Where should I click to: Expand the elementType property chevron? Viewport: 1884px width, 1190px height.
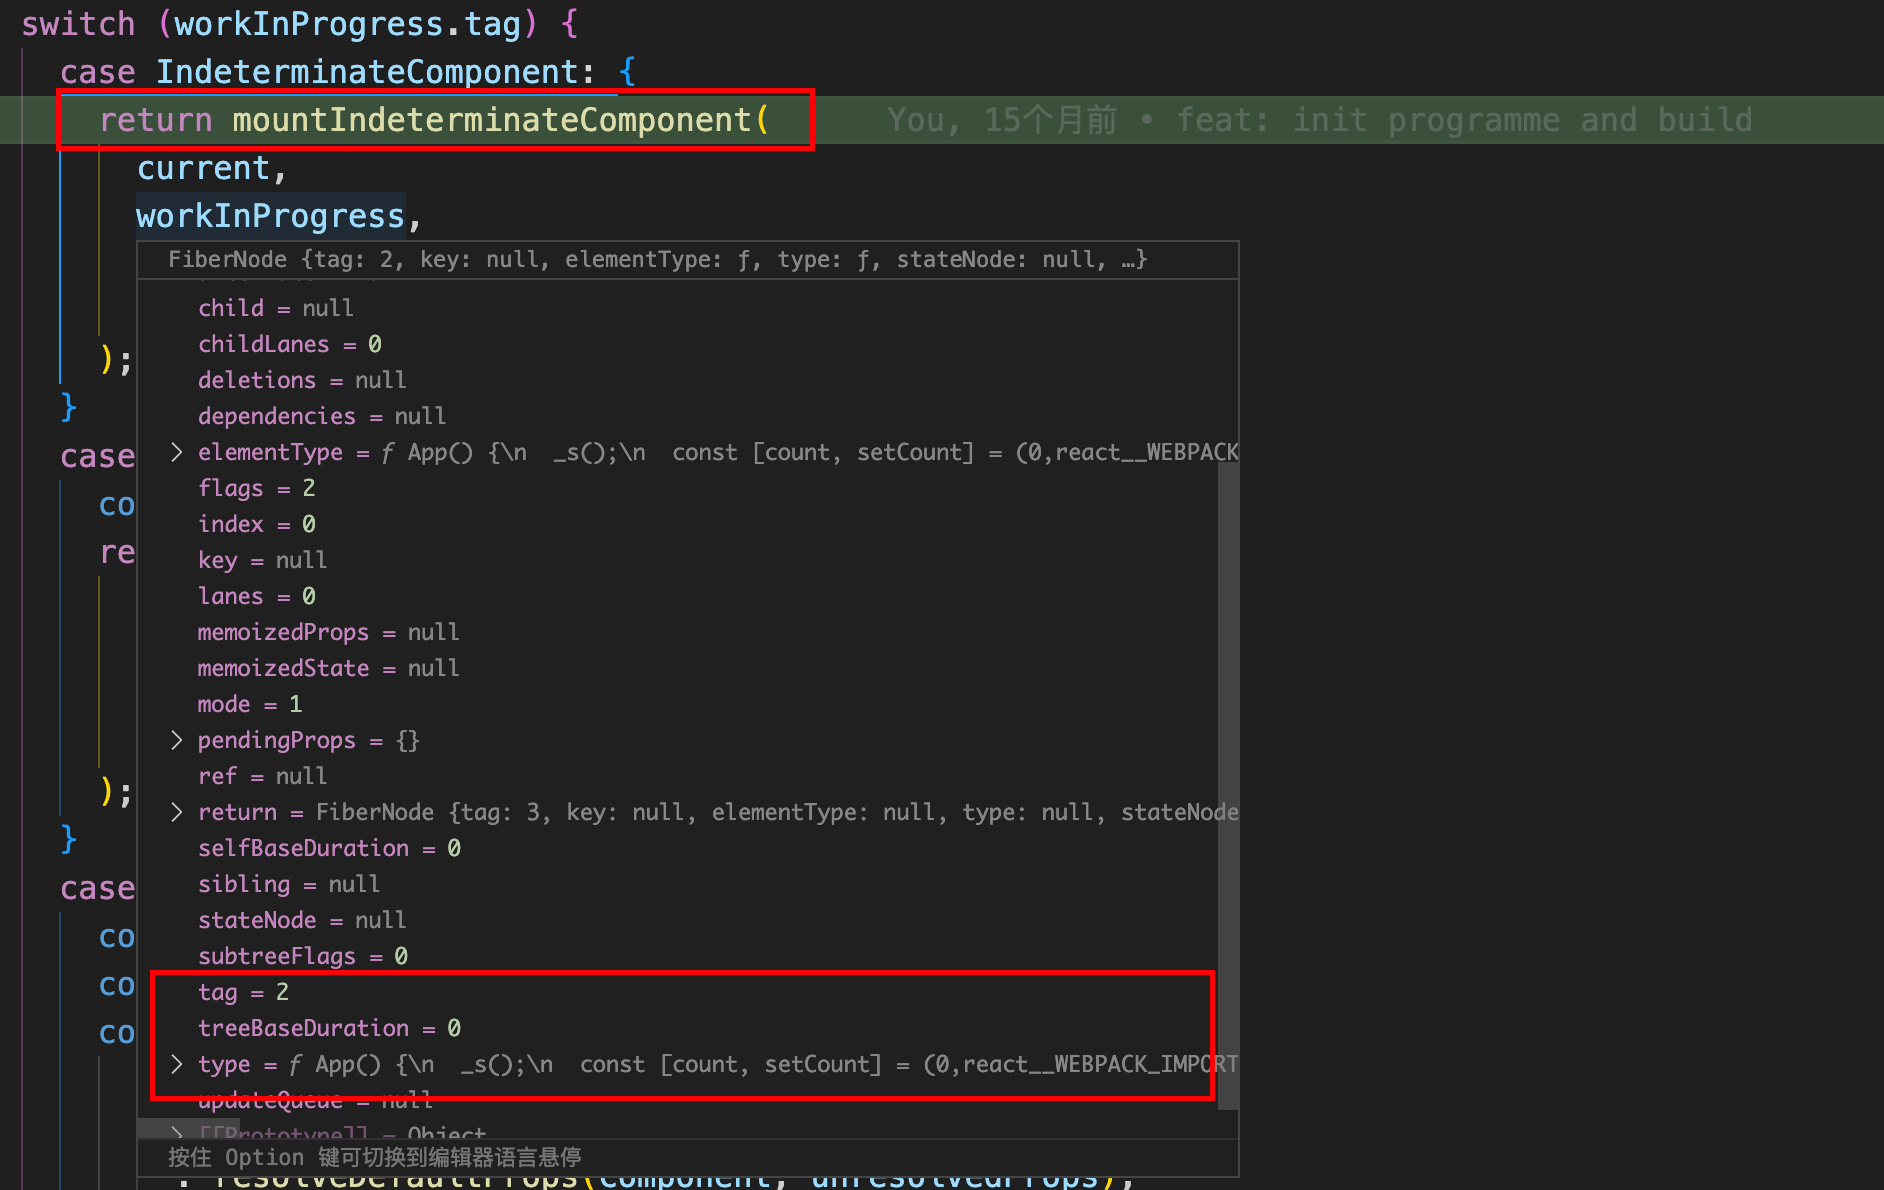[x=177, y=452]
